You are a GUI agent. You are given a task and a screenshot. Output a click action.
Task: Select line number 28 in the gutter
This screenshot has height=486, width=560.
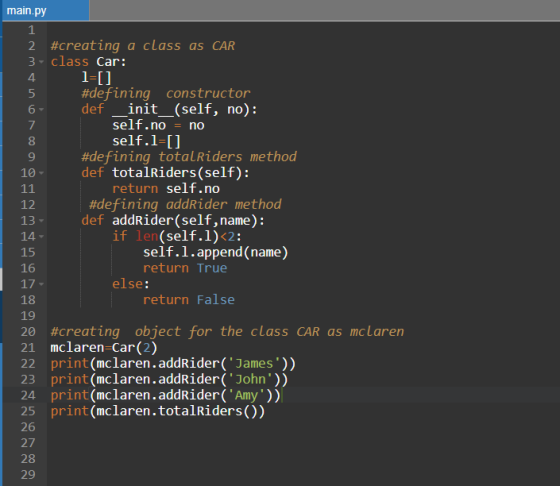click(28, 459)
